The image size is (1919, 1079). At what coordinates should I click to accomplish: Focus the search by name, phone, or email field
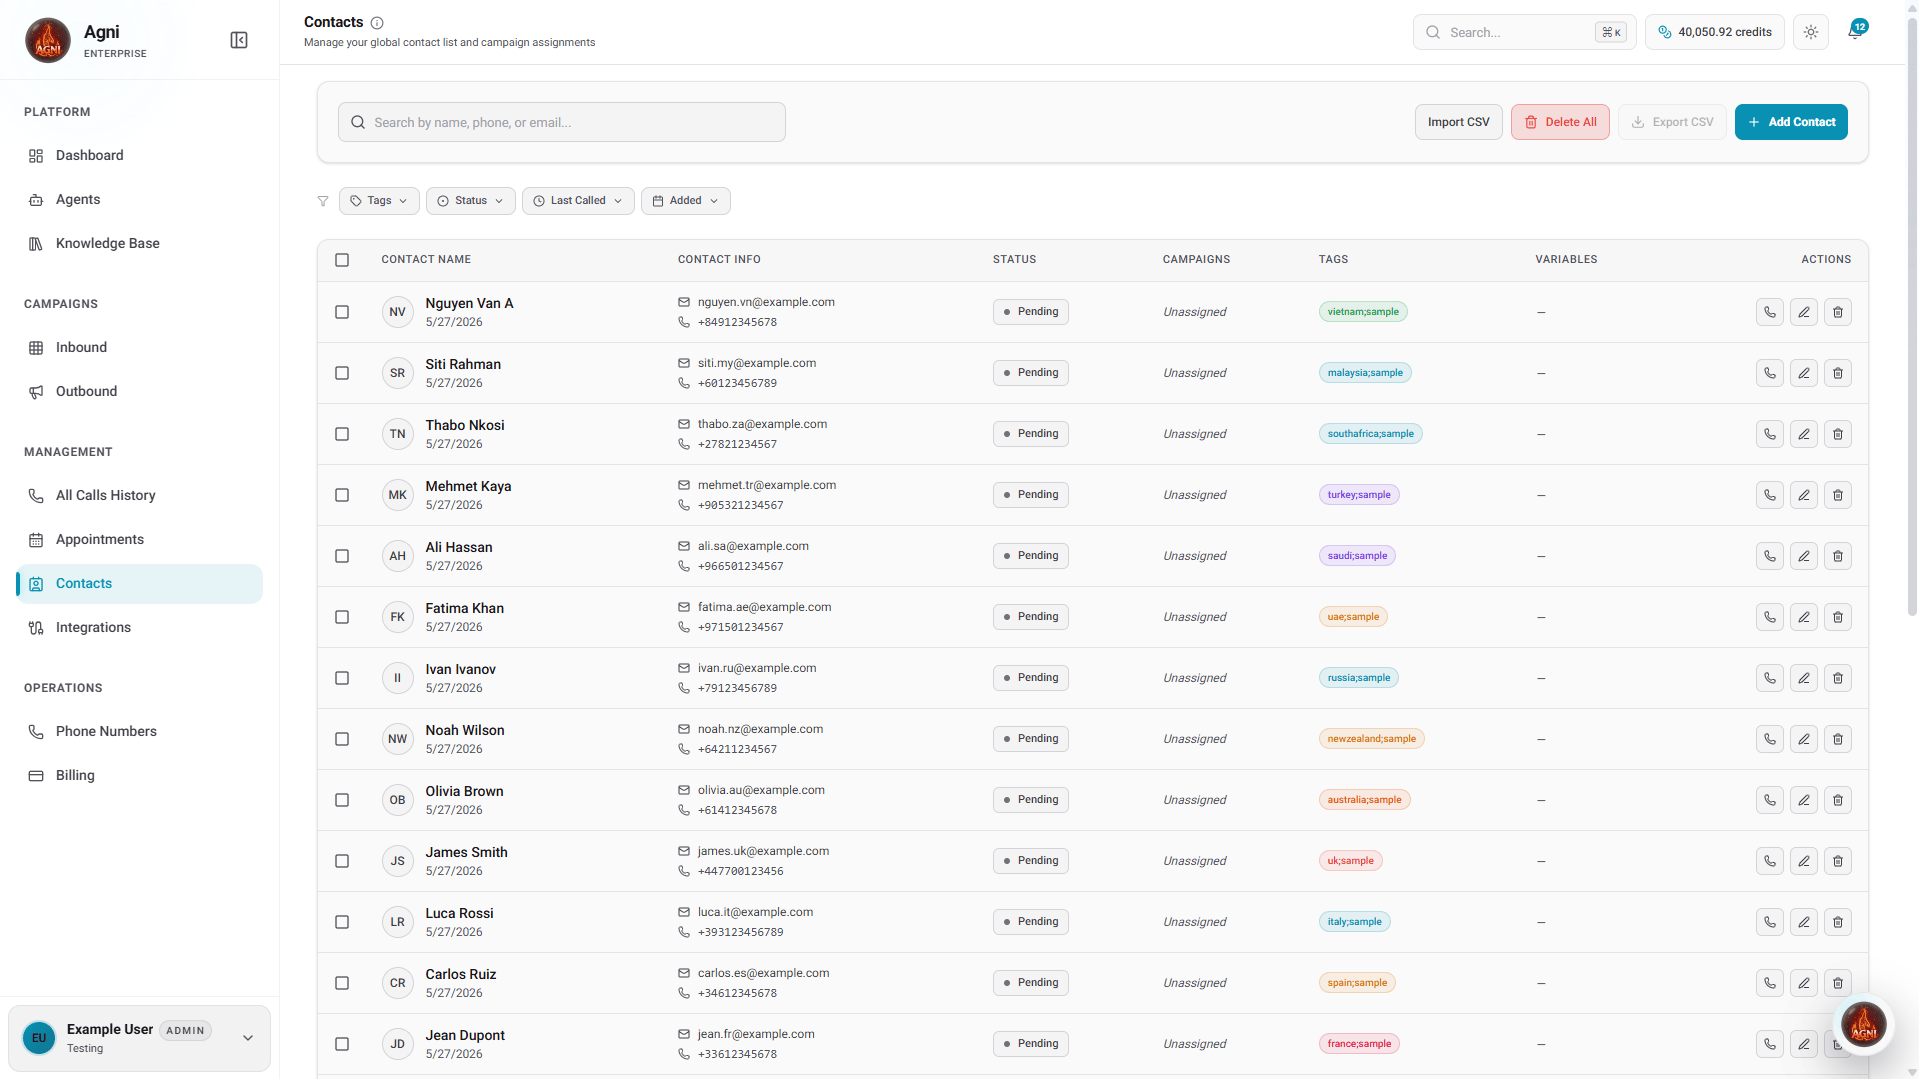click(562, 122)
